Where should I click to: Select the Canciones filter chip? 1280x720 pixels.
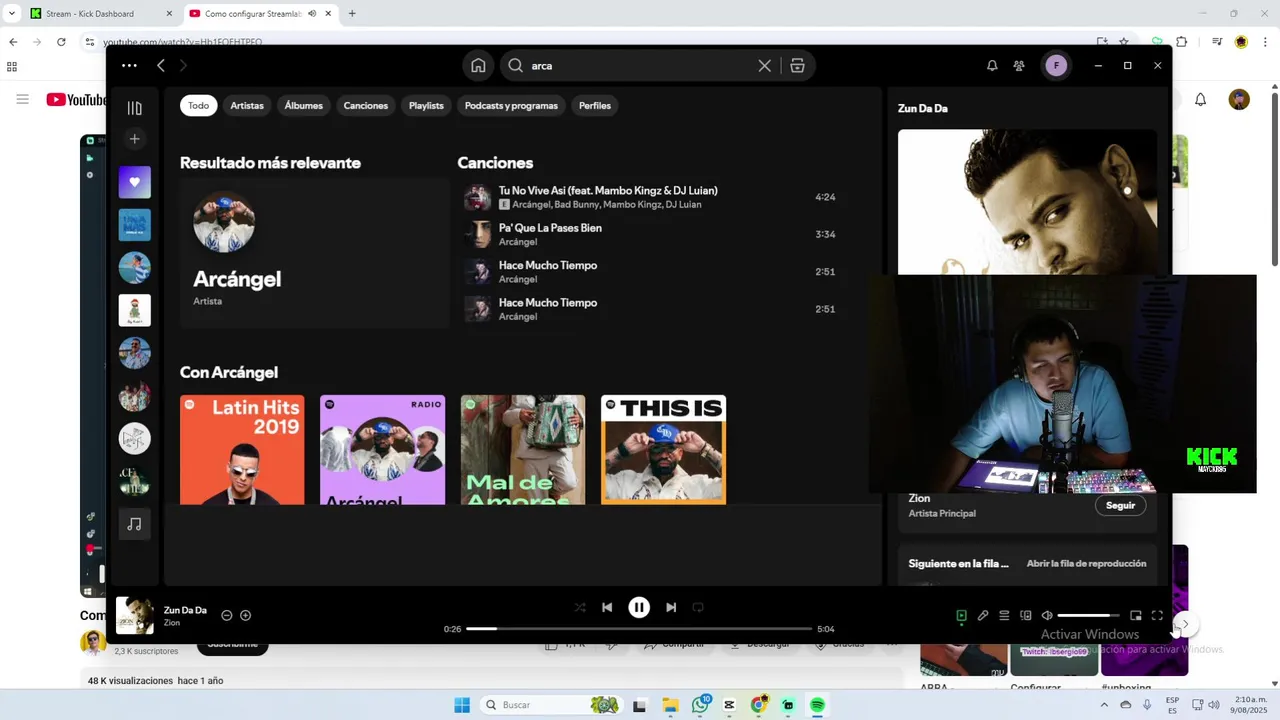coord(366,106)
